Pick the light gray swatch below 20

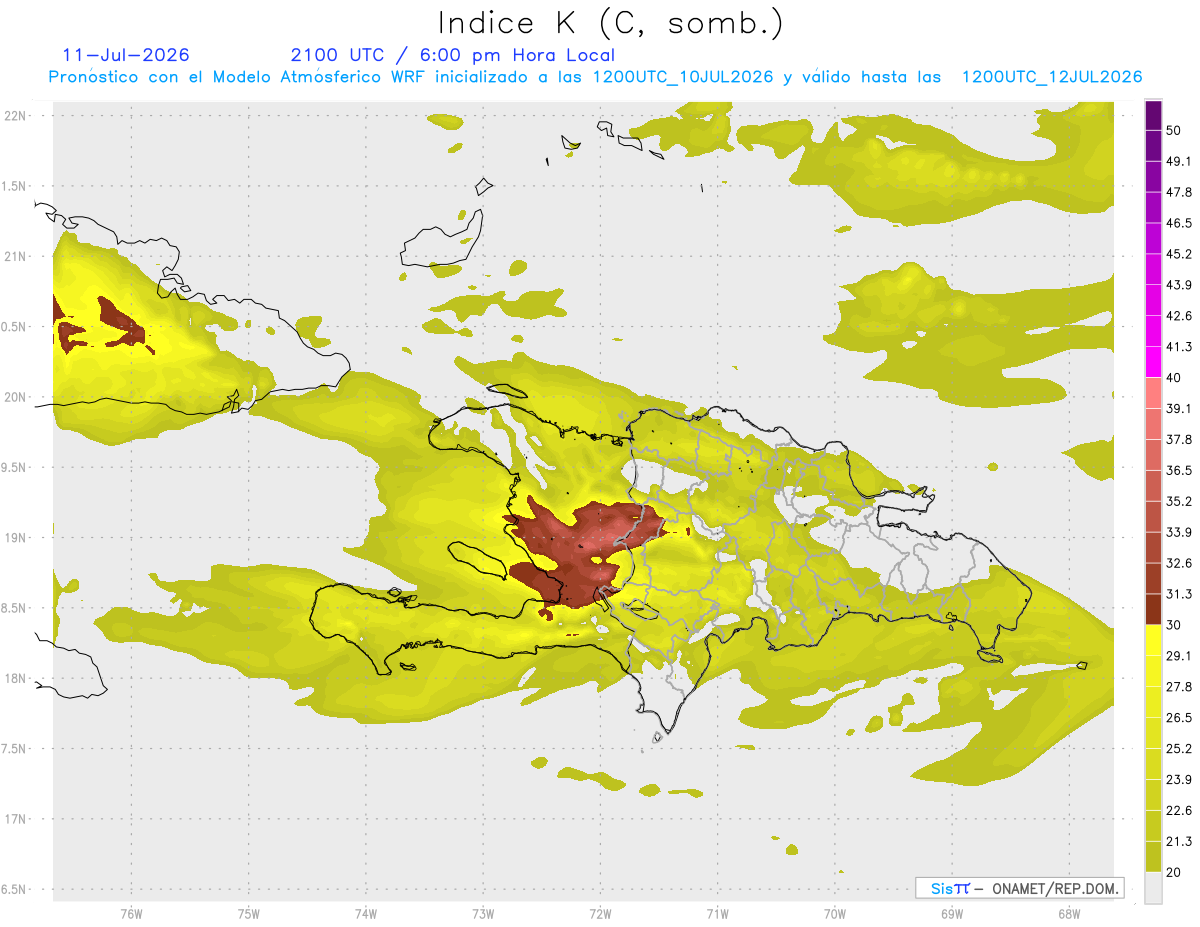(1153, 888)
